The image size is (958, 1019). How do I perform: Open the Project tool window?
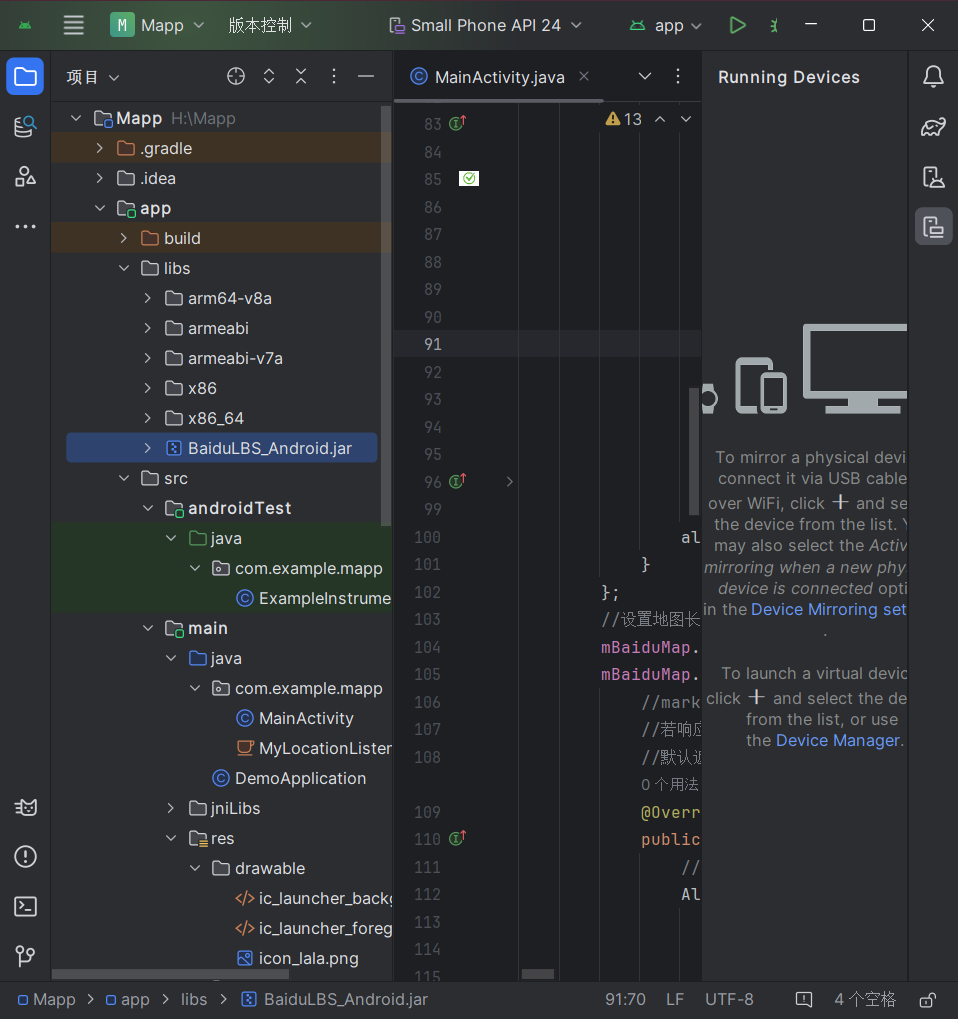[25, 77]
